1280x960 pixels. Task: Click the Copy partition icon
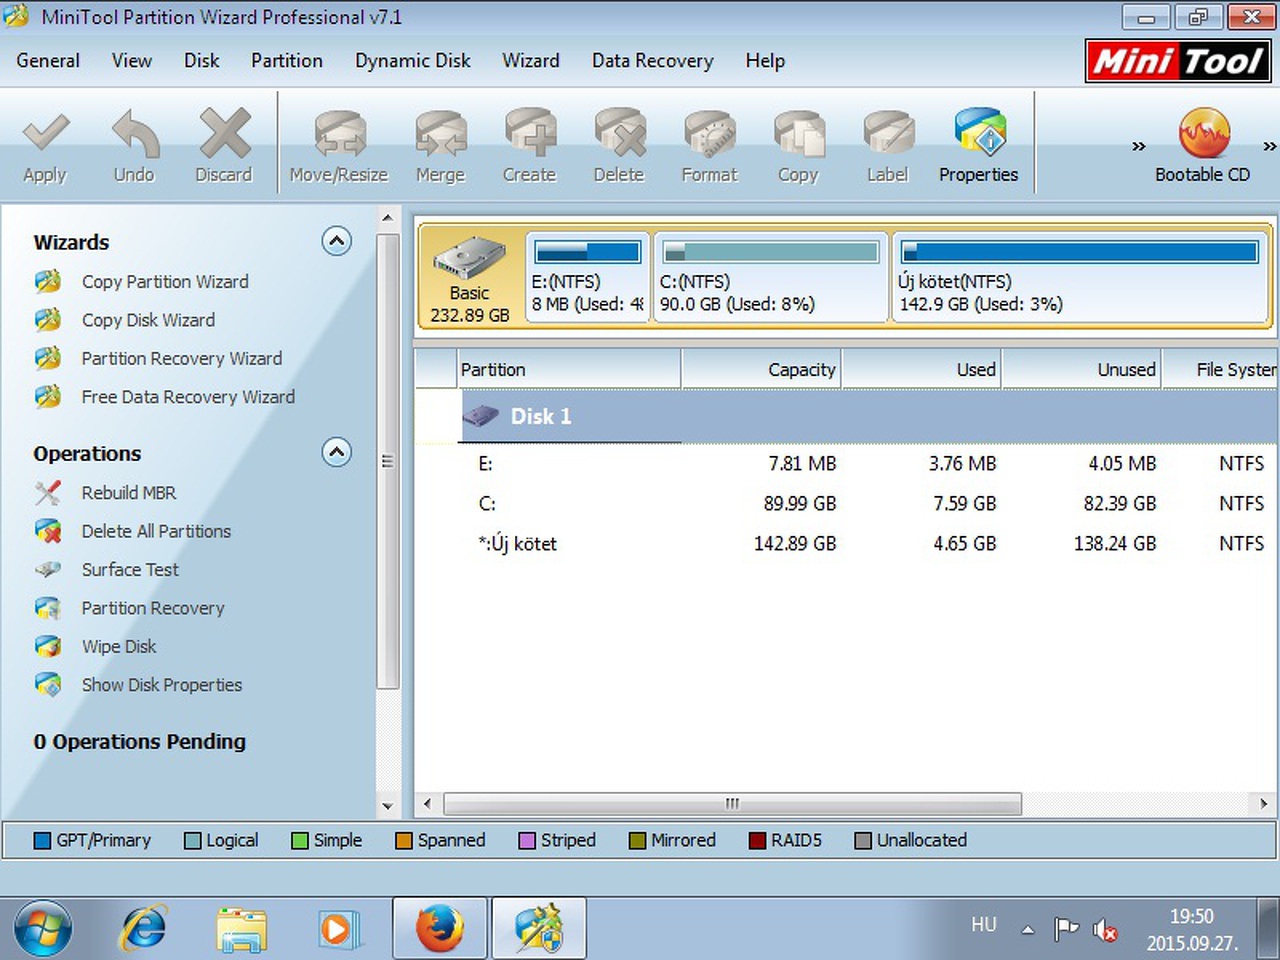click(x=799, y=134)
